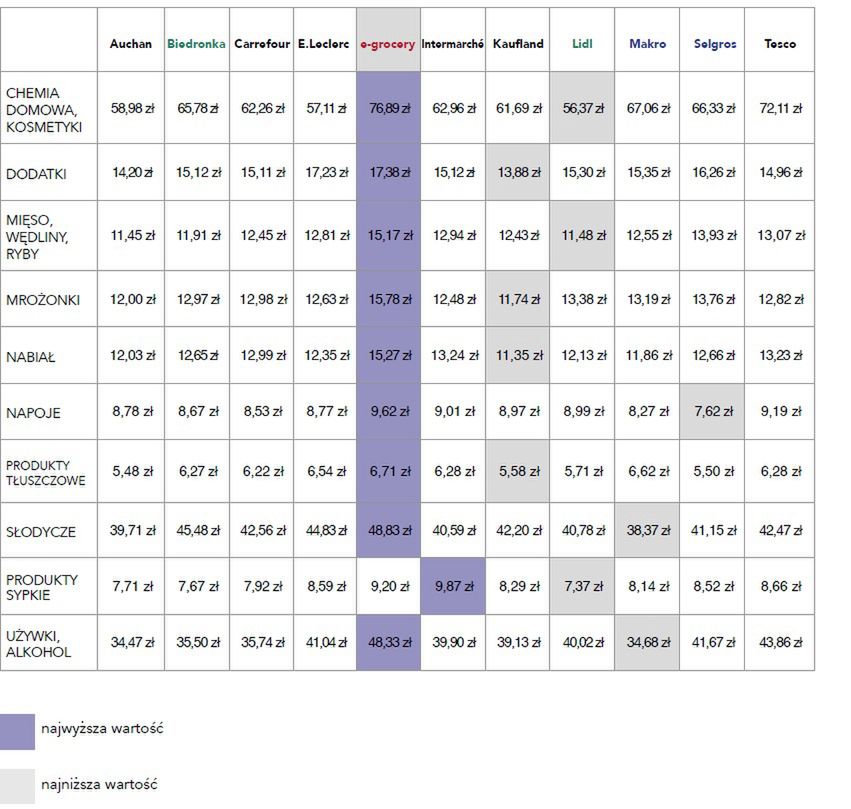Screen dimensions: 851x809
Task: Click the grey najniższa wartość legend swatch
Action: coord(17,786)
